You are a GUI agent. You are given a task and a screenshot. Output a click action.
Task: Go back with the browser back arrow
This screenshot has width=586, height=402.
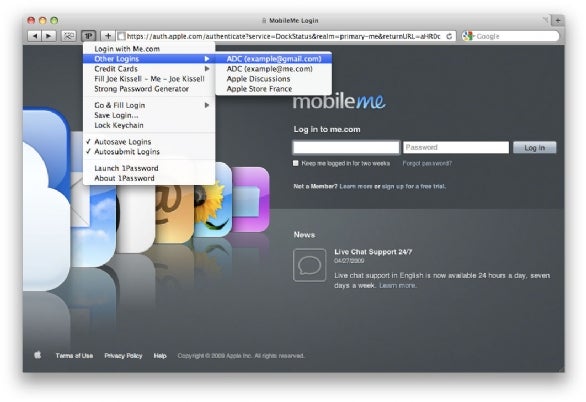(35, 36)
